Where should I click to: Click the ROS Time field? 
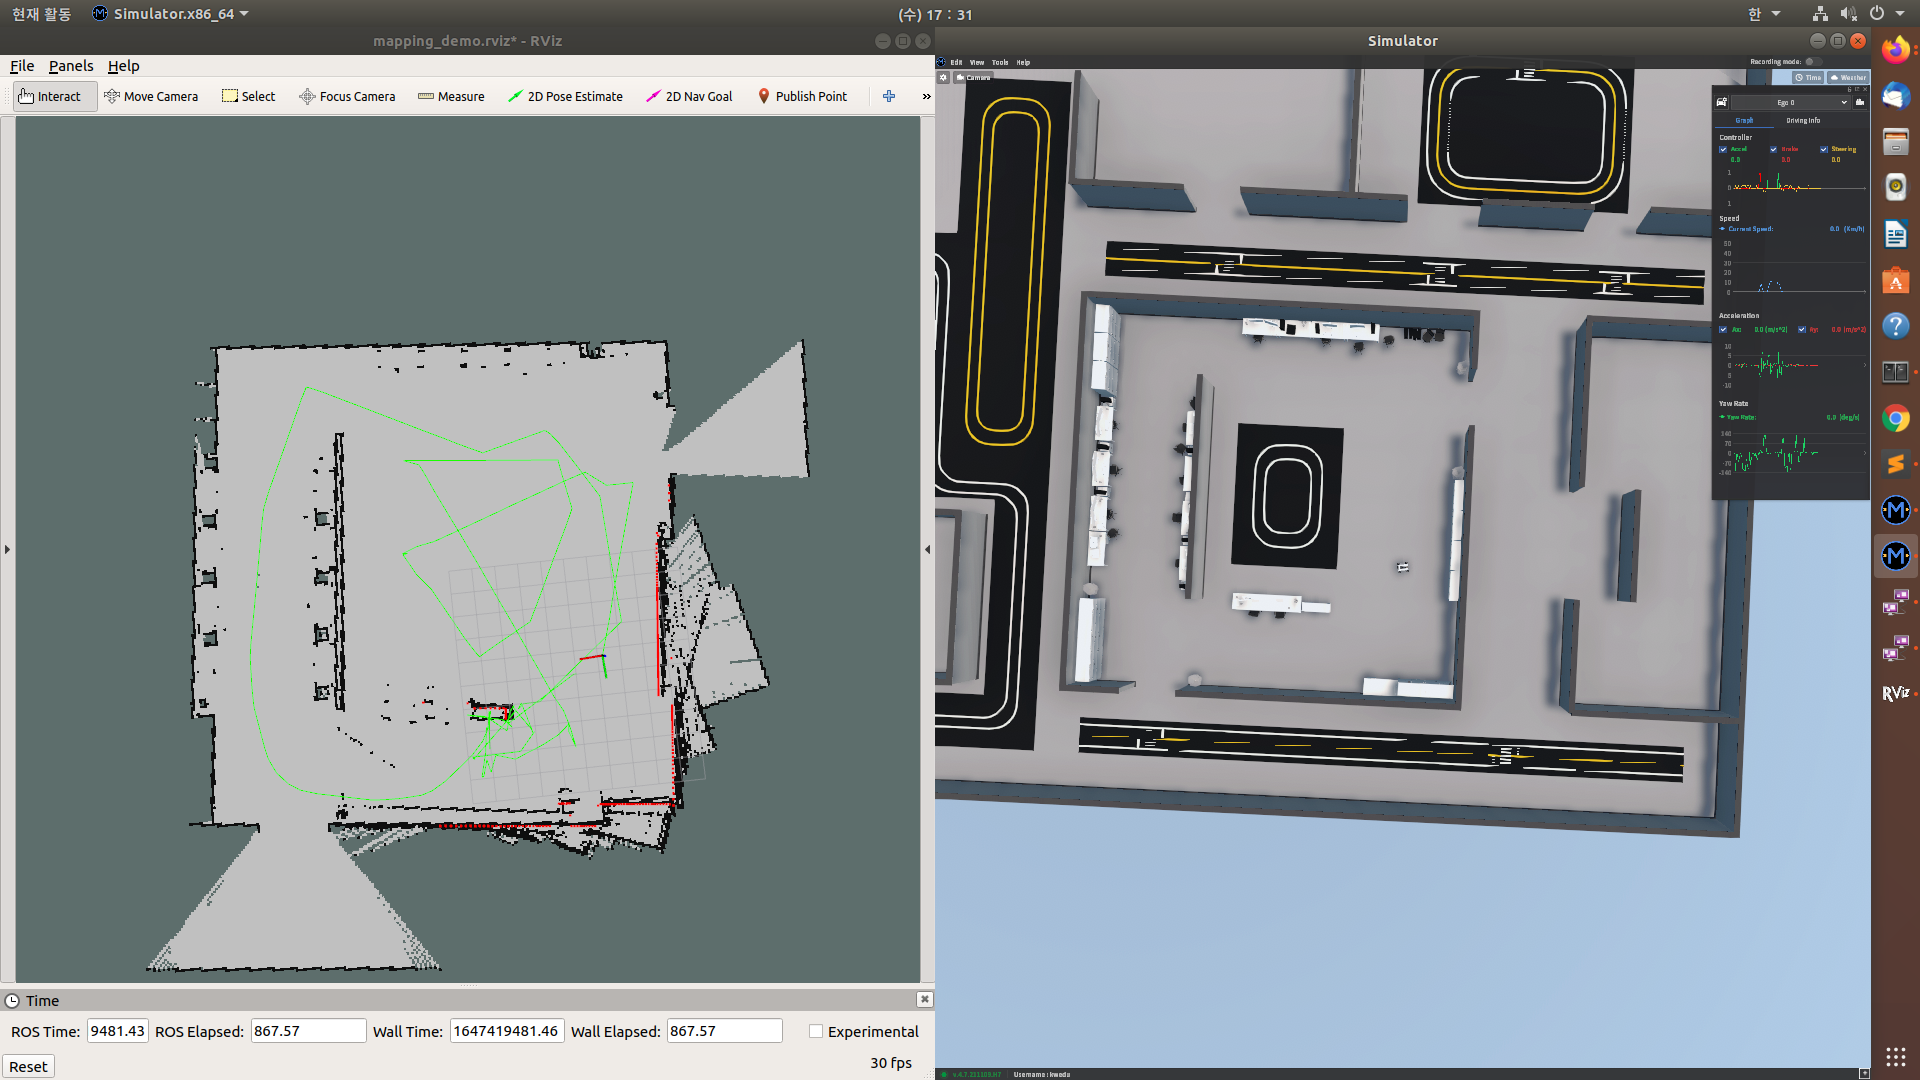[118, 1031]
